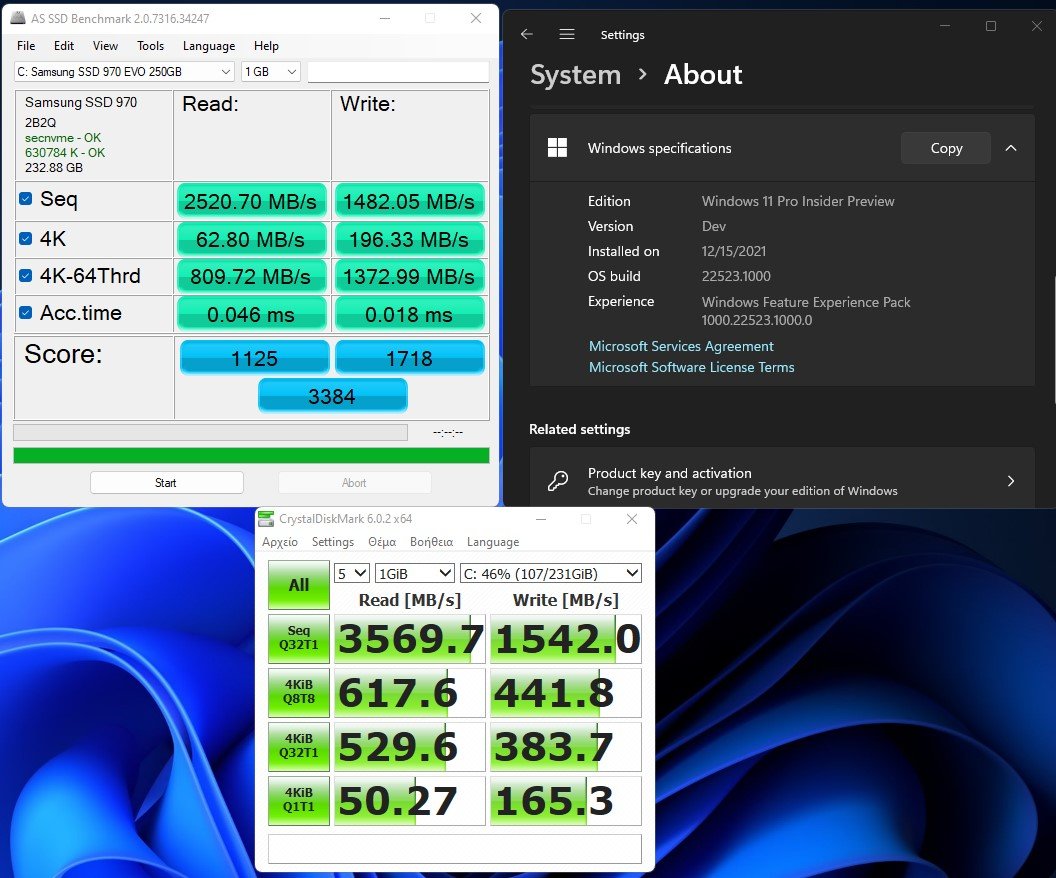Close the CrystalDiskMark window
The width and height of the screenshot is (1056, 878).
coord(632,519)
